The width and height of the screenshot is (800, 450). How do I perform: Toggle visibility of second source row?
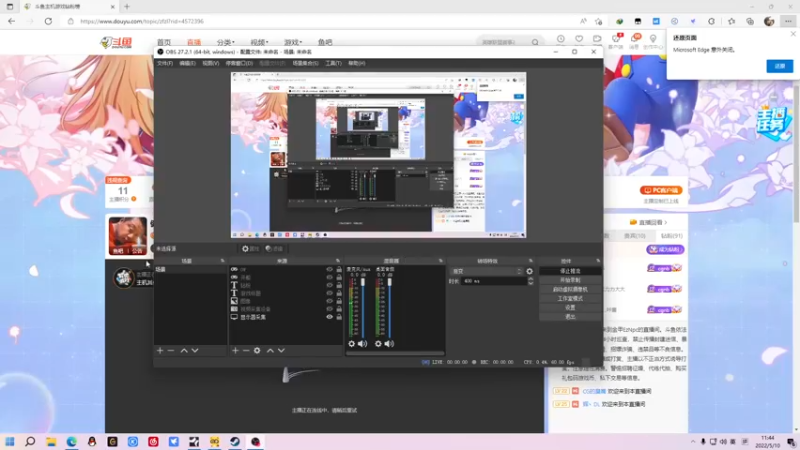(330, 278)
